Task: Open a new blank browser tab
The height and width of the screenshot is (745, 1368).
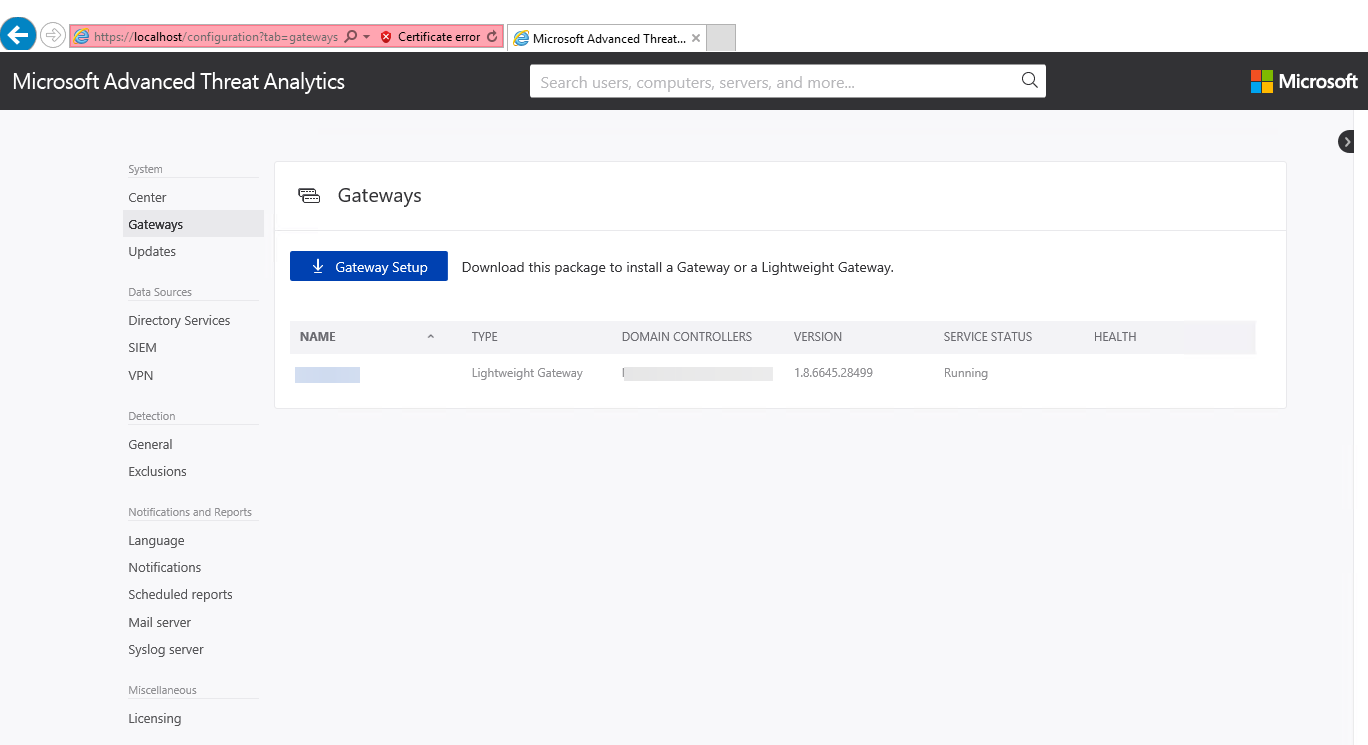Action: [721, 38]
